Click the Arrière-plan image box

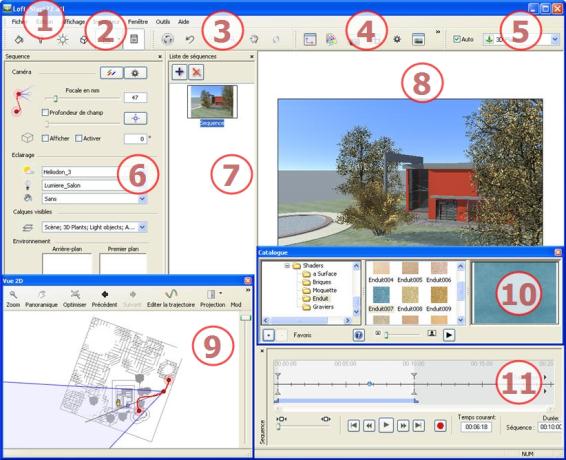tap(67, 264)
